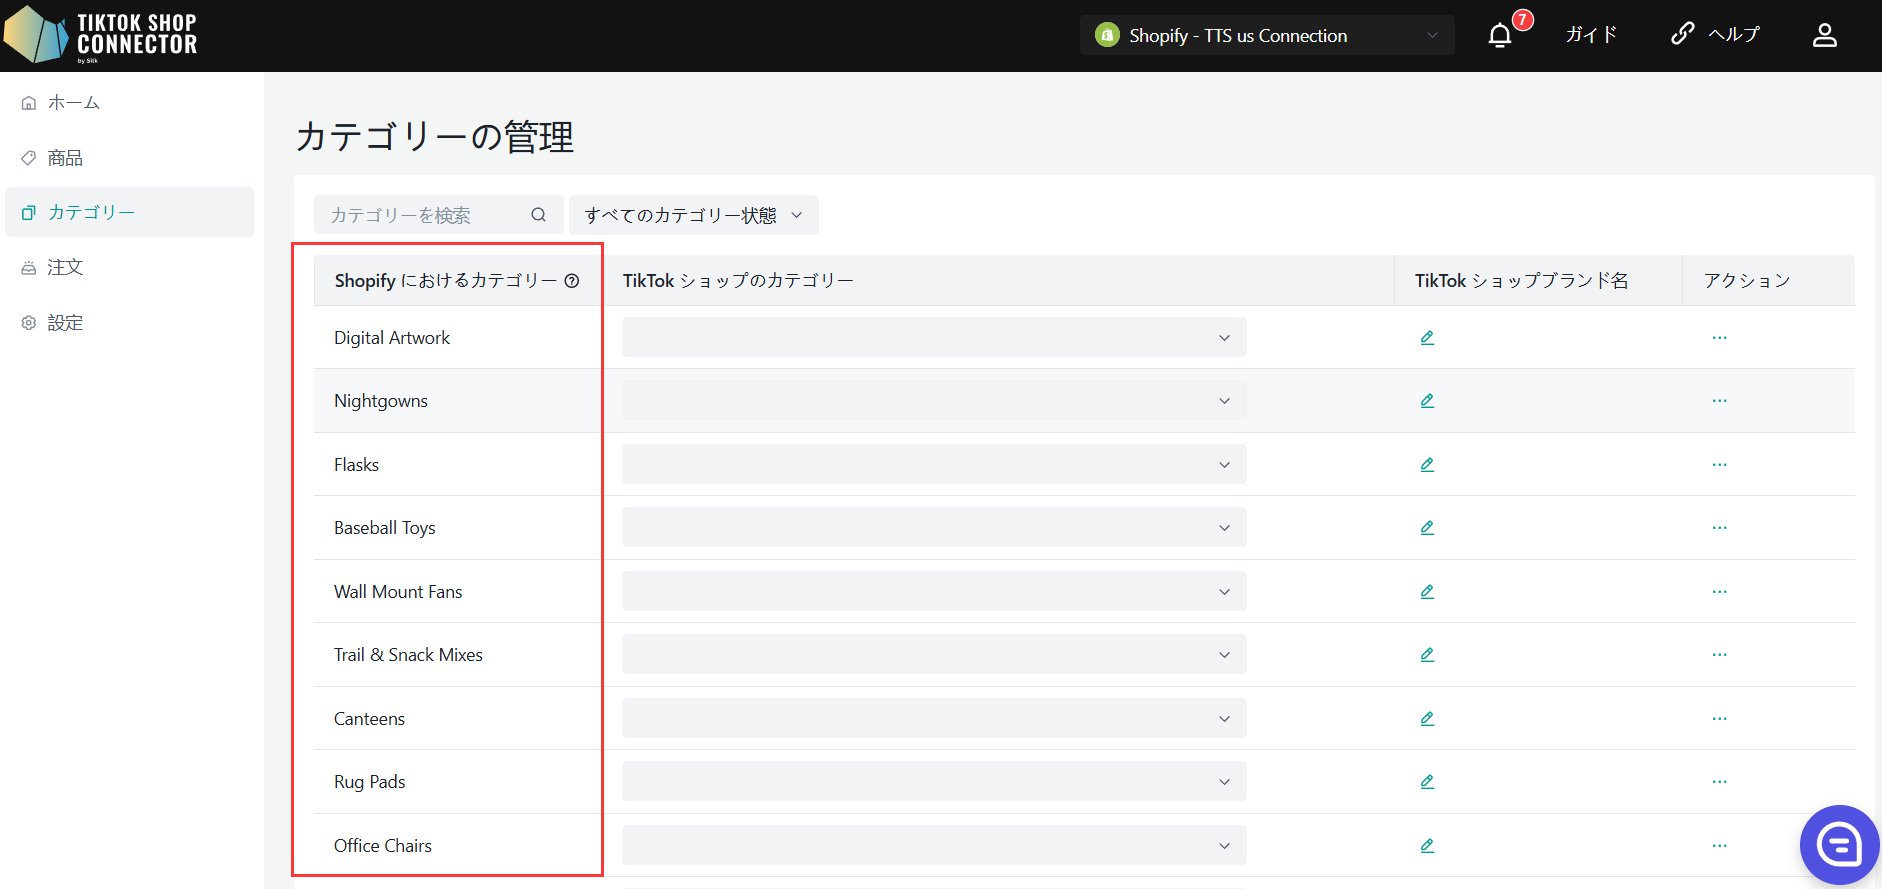Viewport: 1882px width, 889px height.
Task: Go to ホーム in the sidebar
Action: [x=130, y=103]
